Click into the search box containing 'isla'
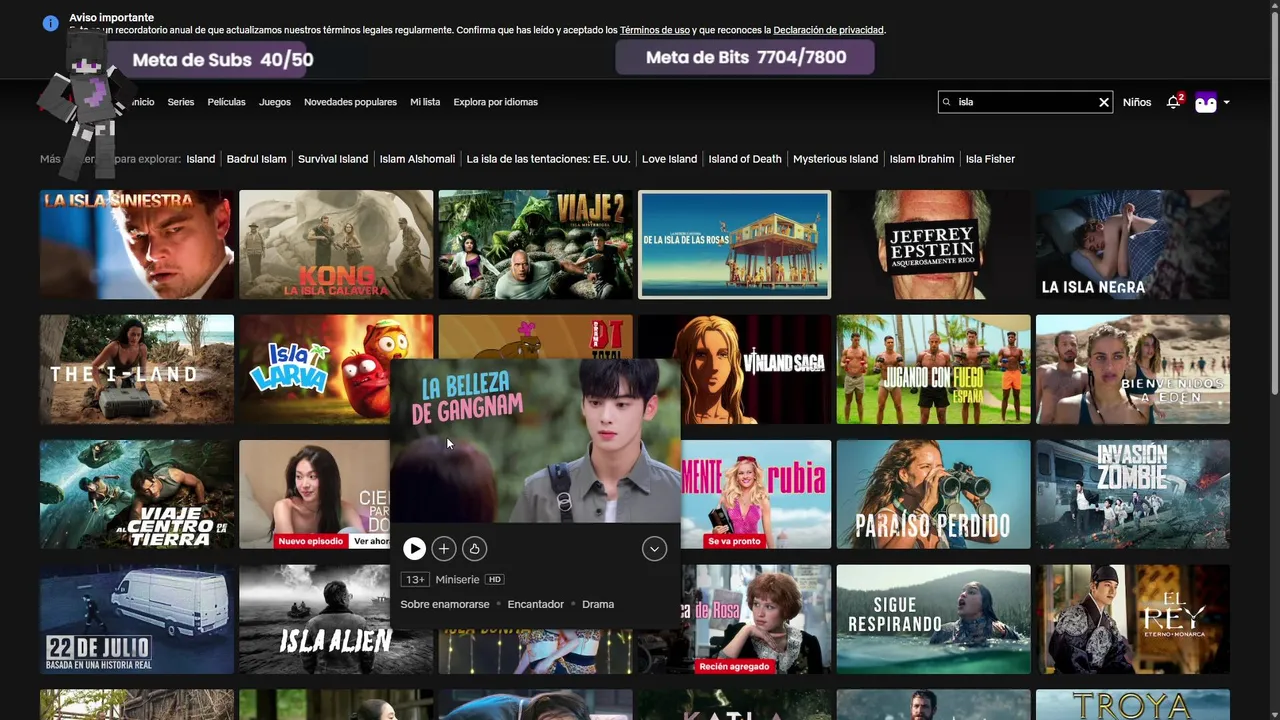 click(x=1025, y=102)
